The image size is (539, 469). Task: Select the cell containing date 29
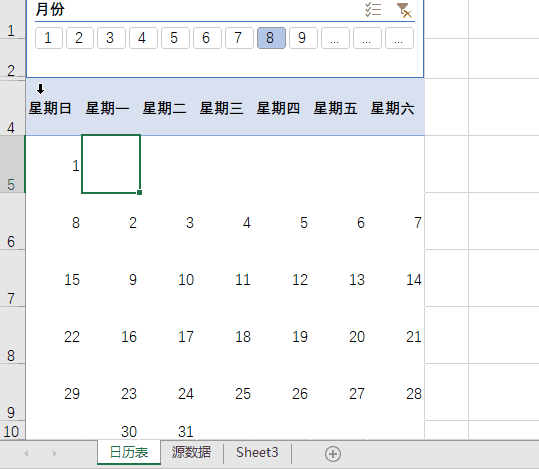point(54,393)
